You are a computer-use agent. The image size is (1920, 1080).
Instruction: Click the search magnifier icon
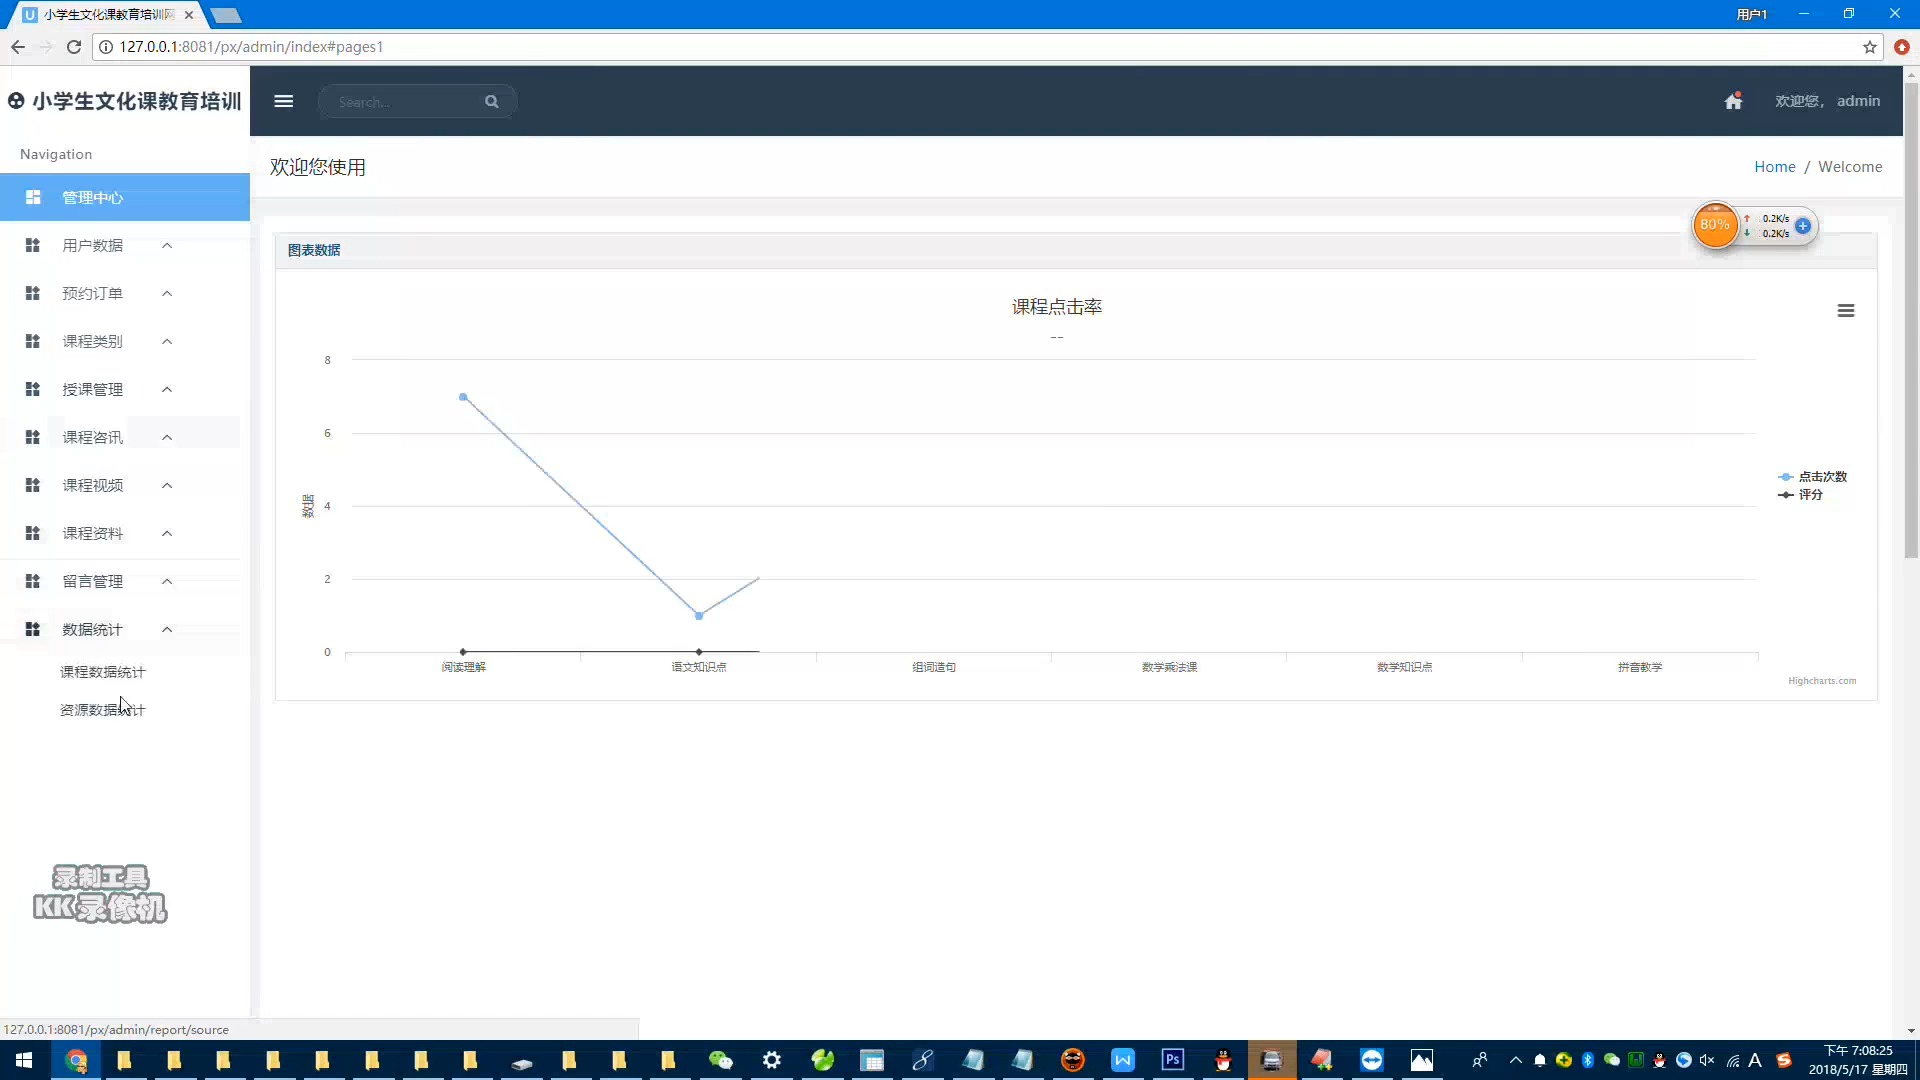492,101
